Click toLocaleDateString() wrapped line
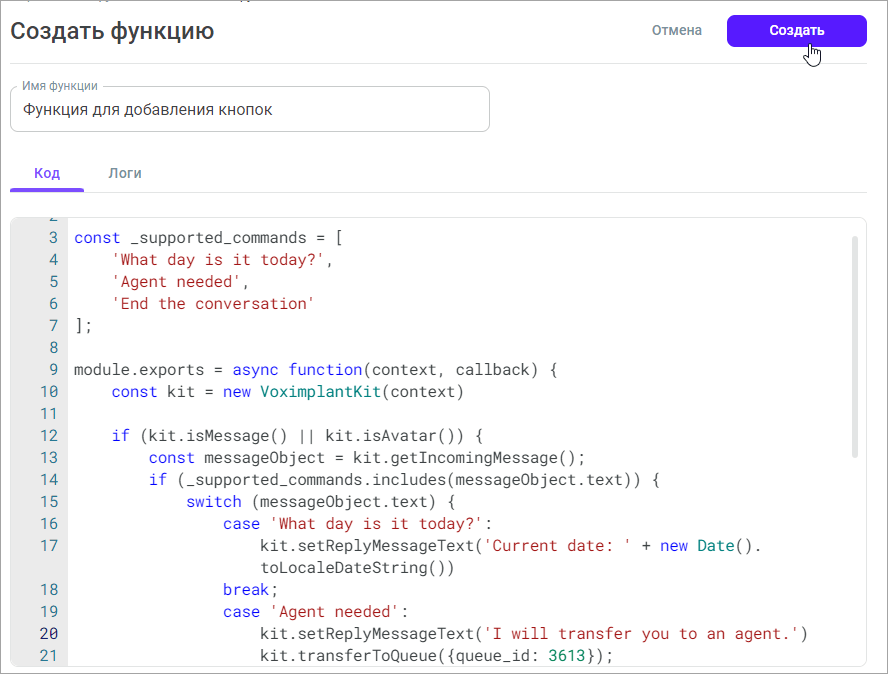Viewport: 888px width, 674px height. pos(357,568)
